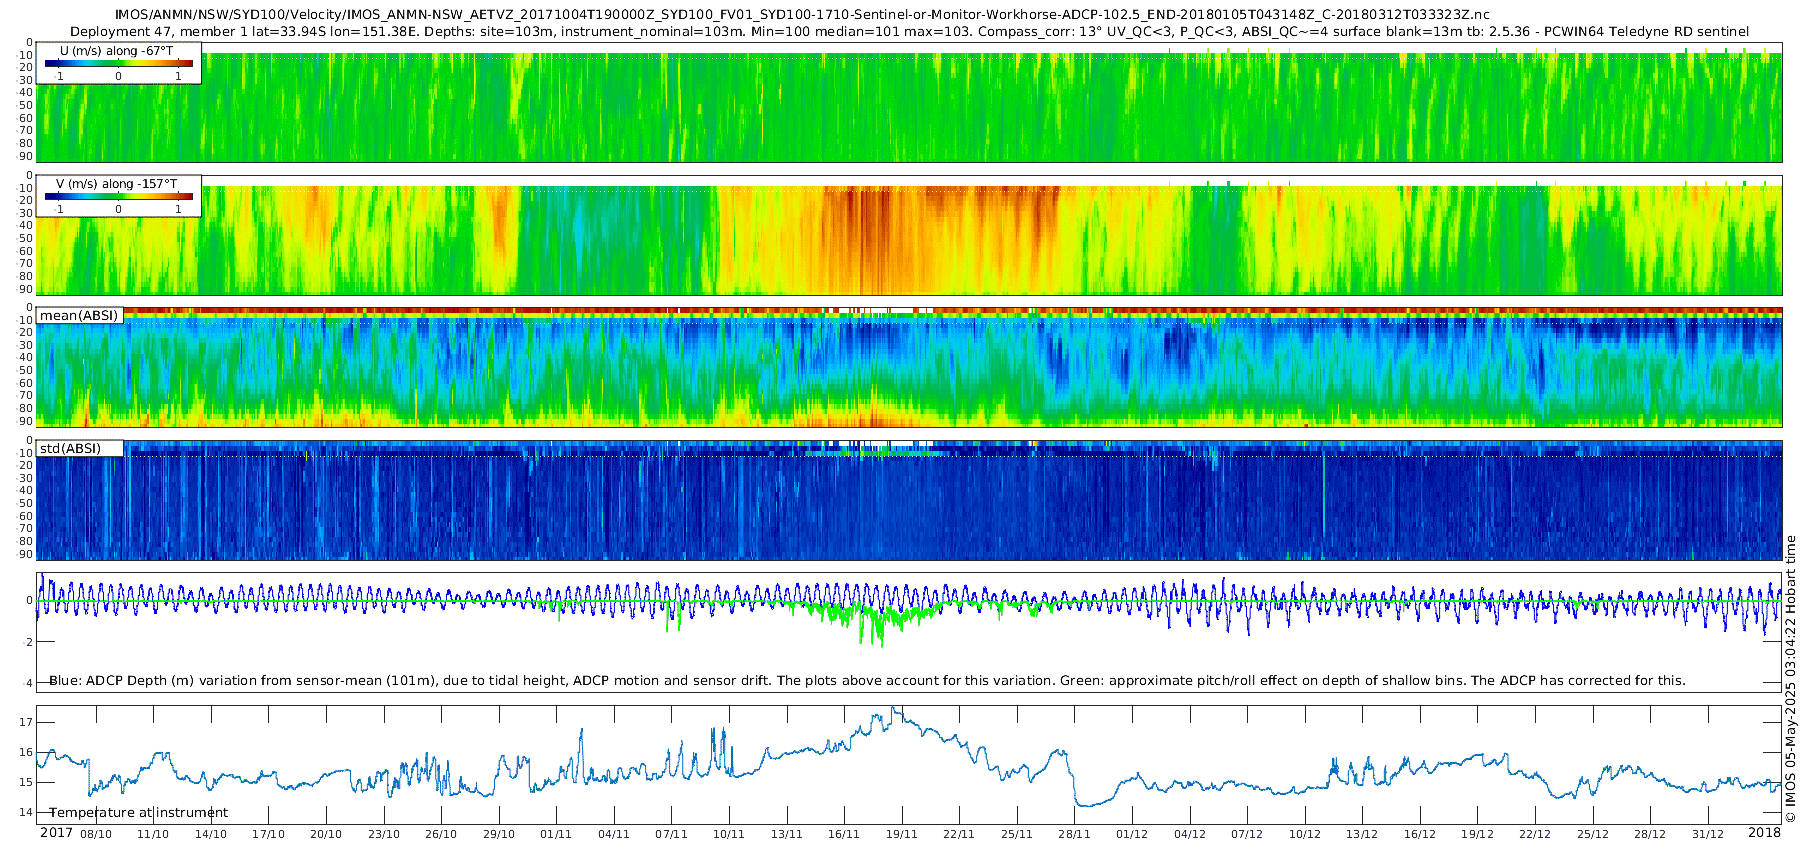Select the mean(ABSI) panel label
This screenshot has width=1800, height=850.
click(x=79, y=316)
